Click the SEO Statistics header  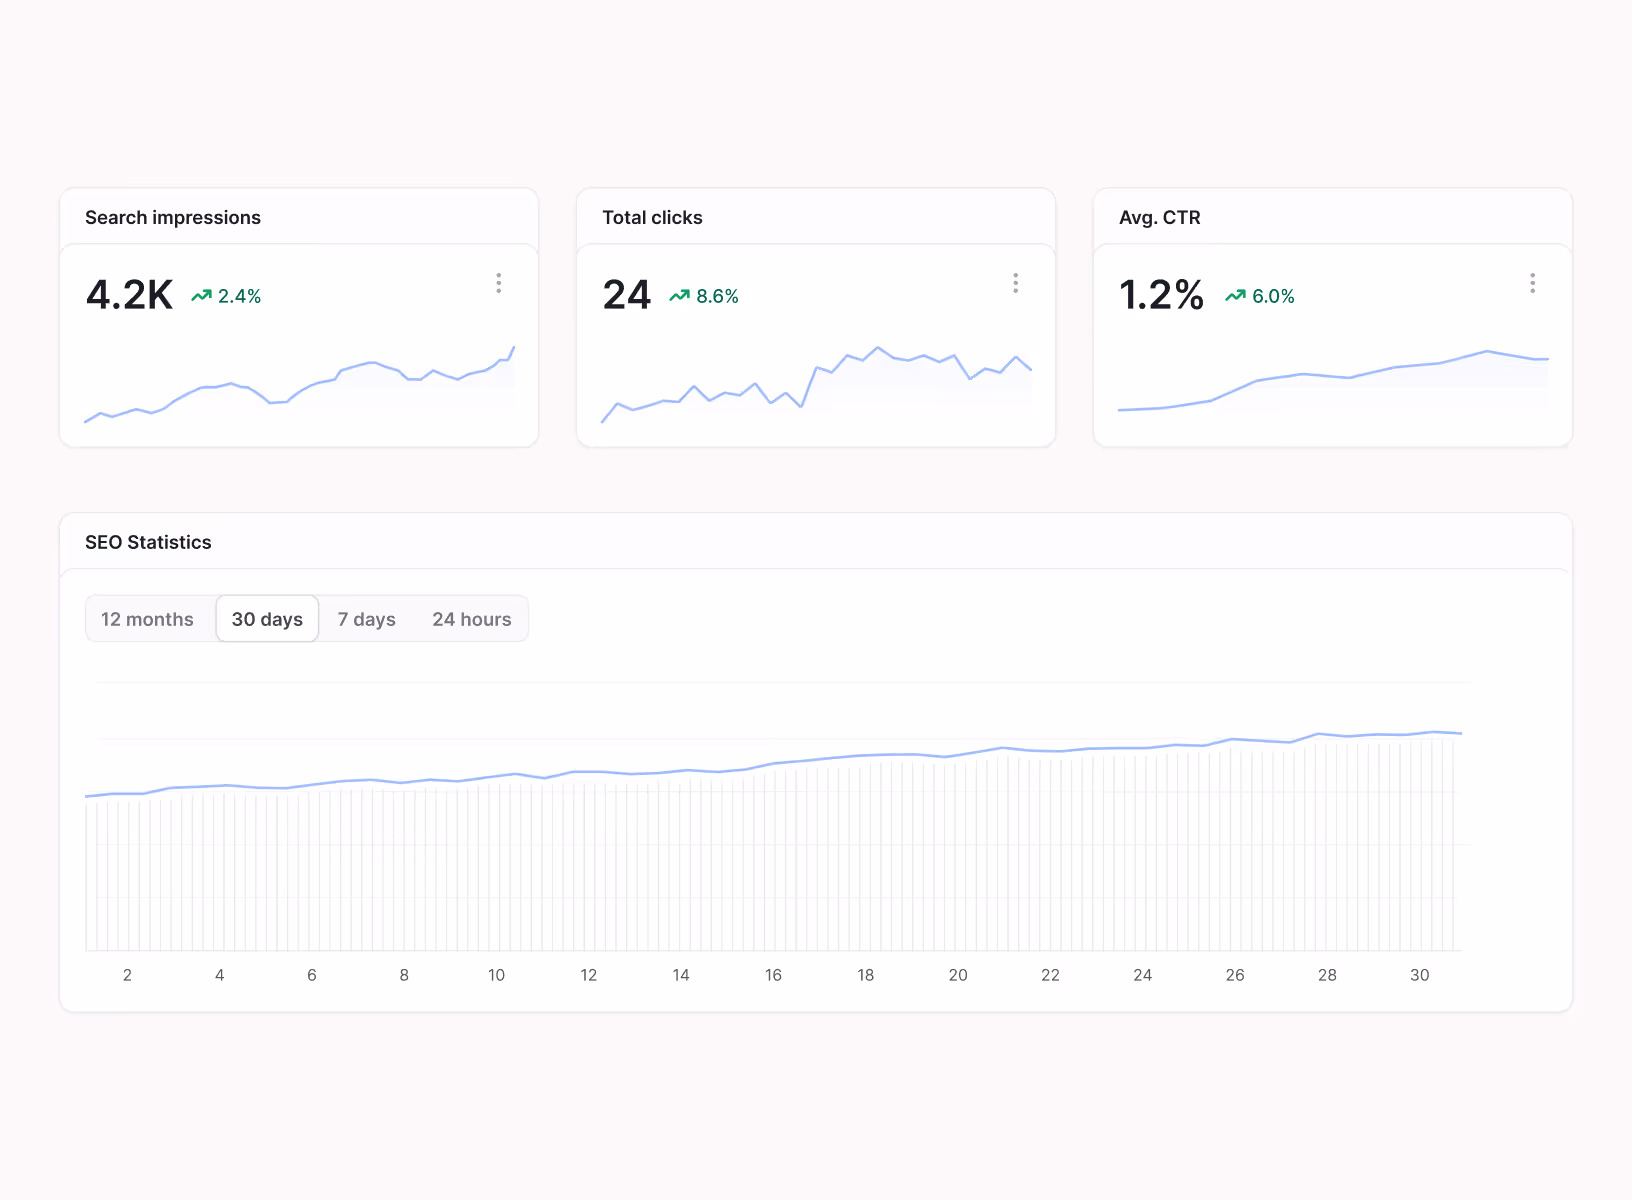click(x=148, y=542)
